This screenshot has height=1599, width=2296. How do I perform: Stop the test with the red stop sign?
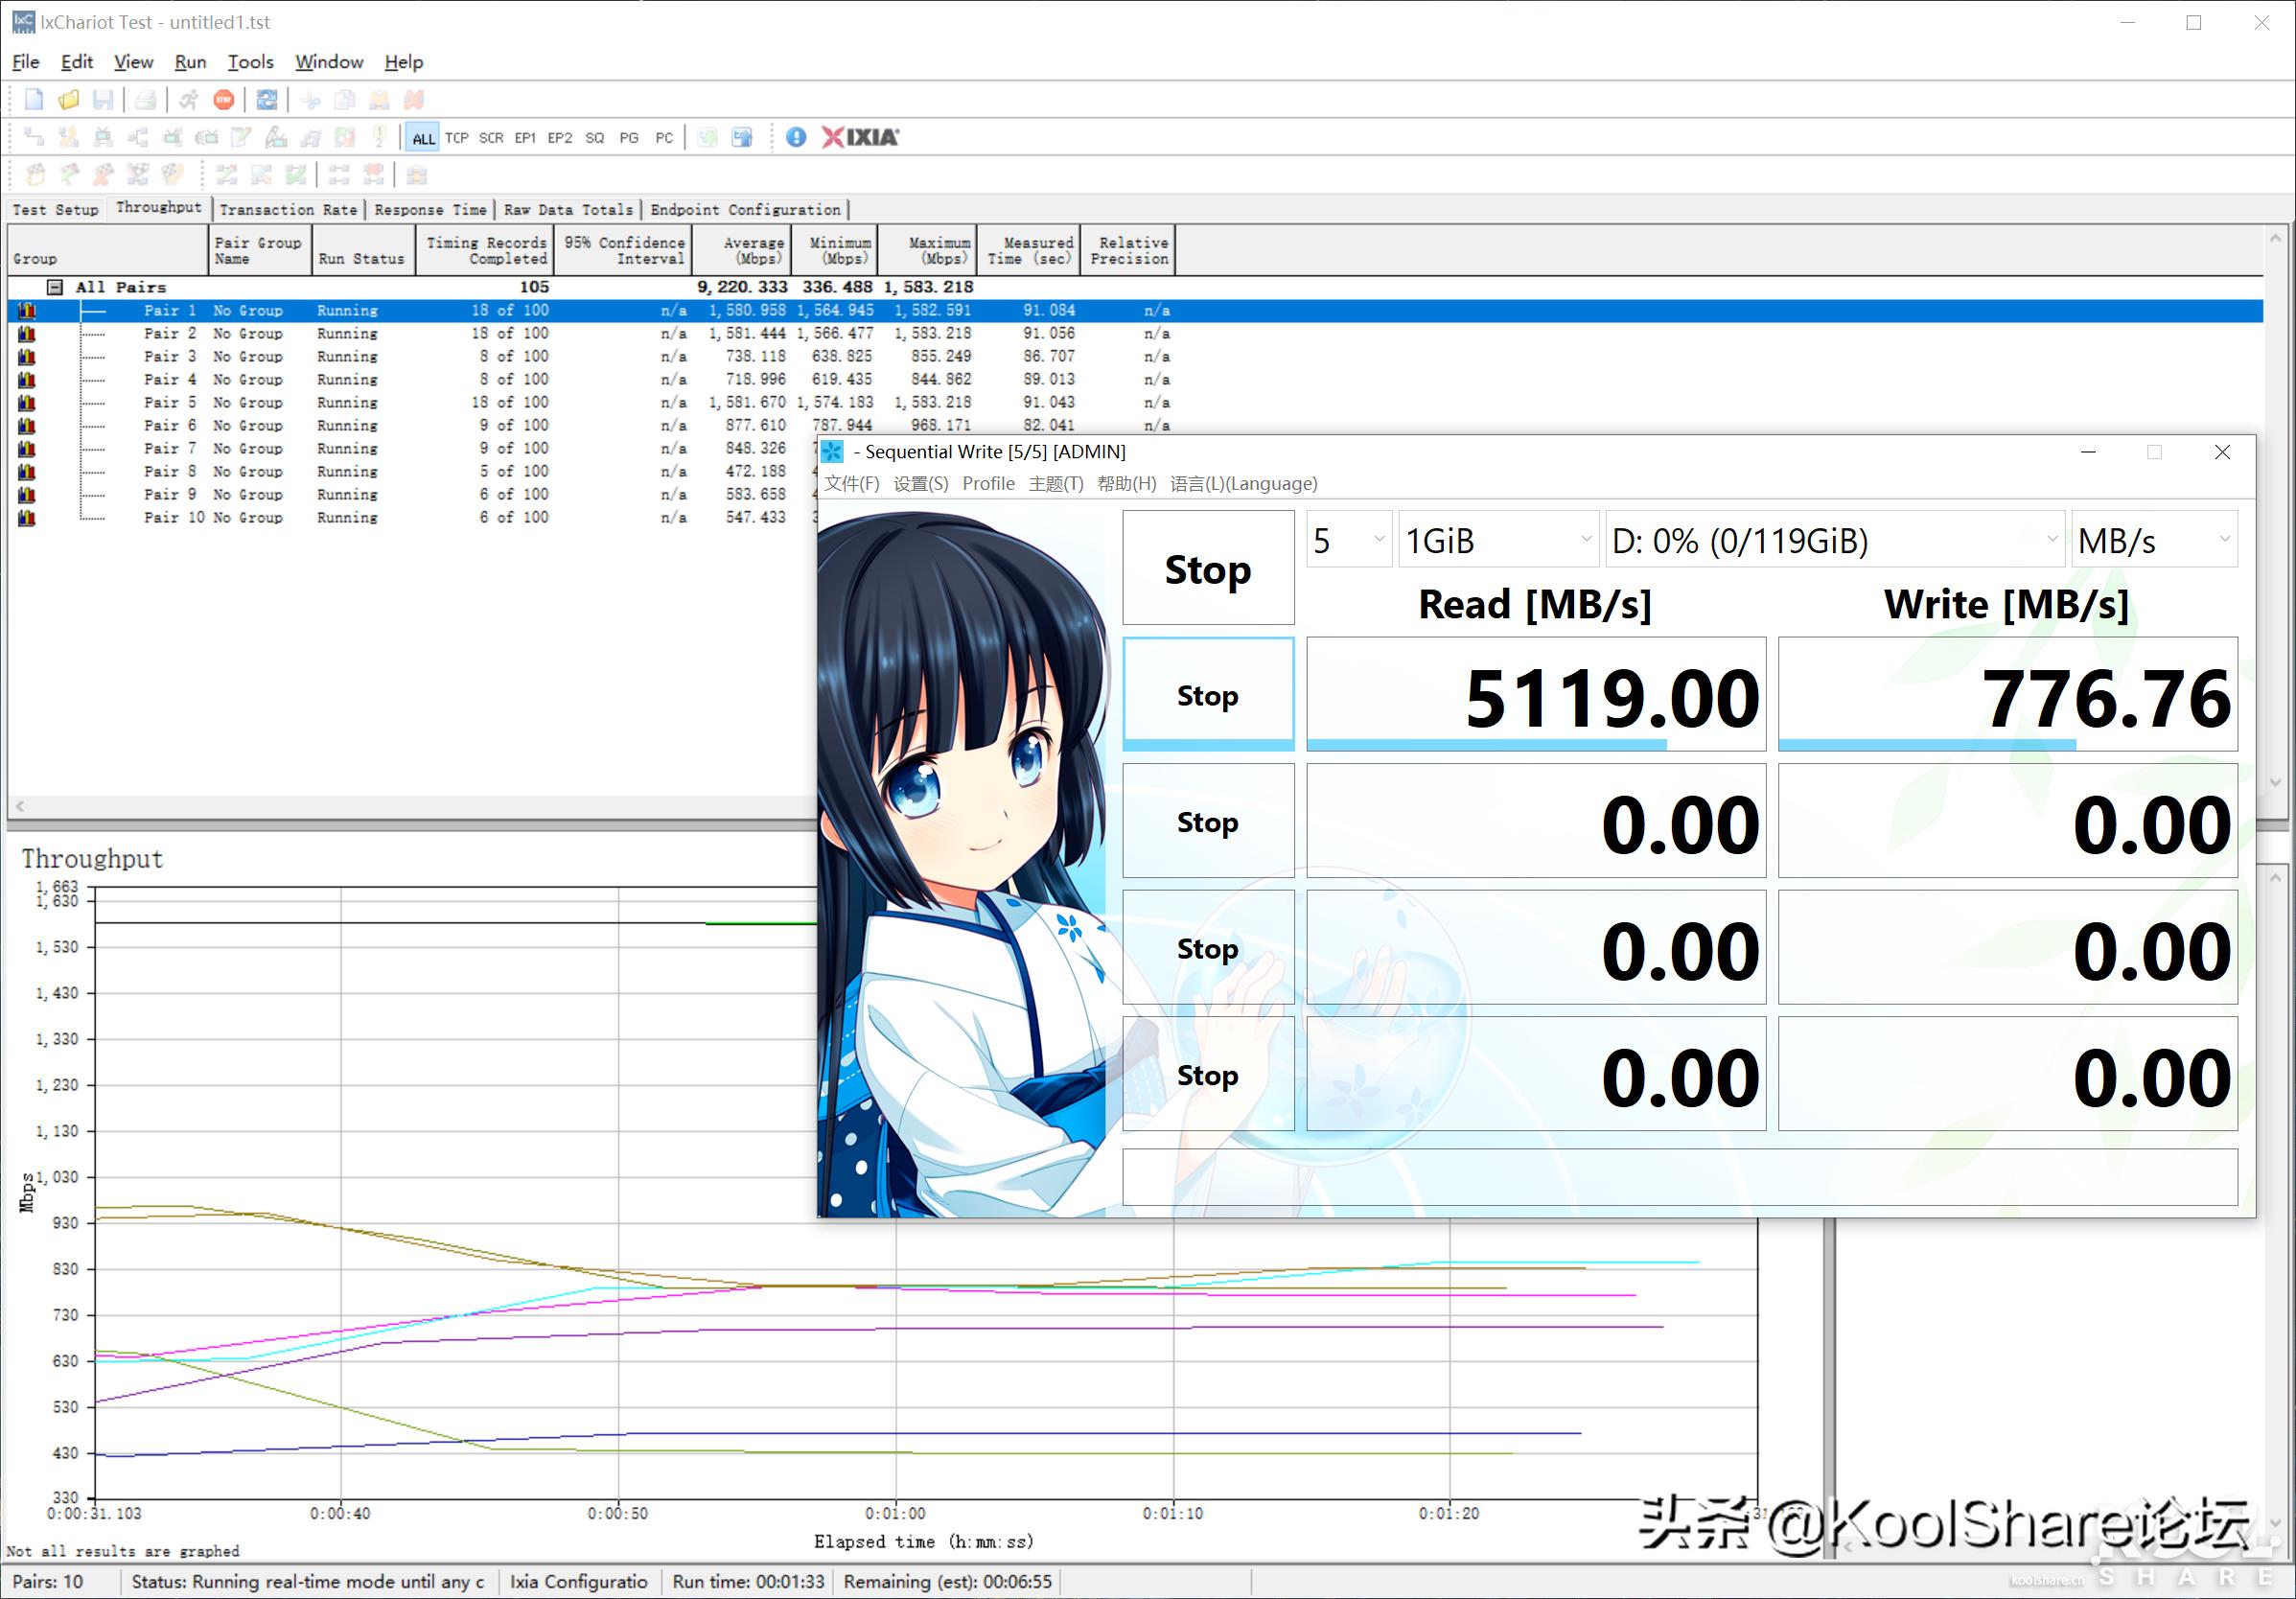[x=224, y=99]
